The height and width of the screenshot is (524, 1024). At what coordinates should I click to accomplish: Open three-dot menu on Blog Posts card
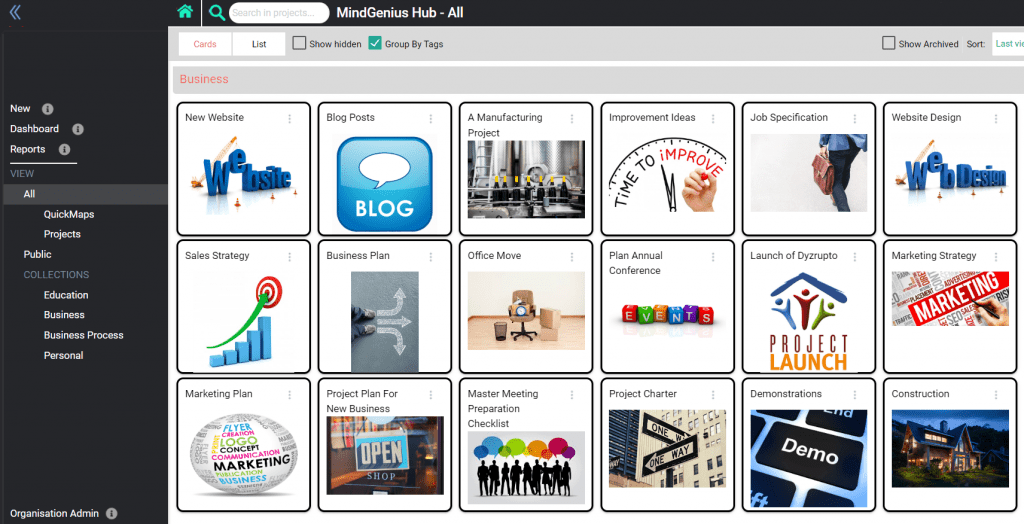click(431, 118)
